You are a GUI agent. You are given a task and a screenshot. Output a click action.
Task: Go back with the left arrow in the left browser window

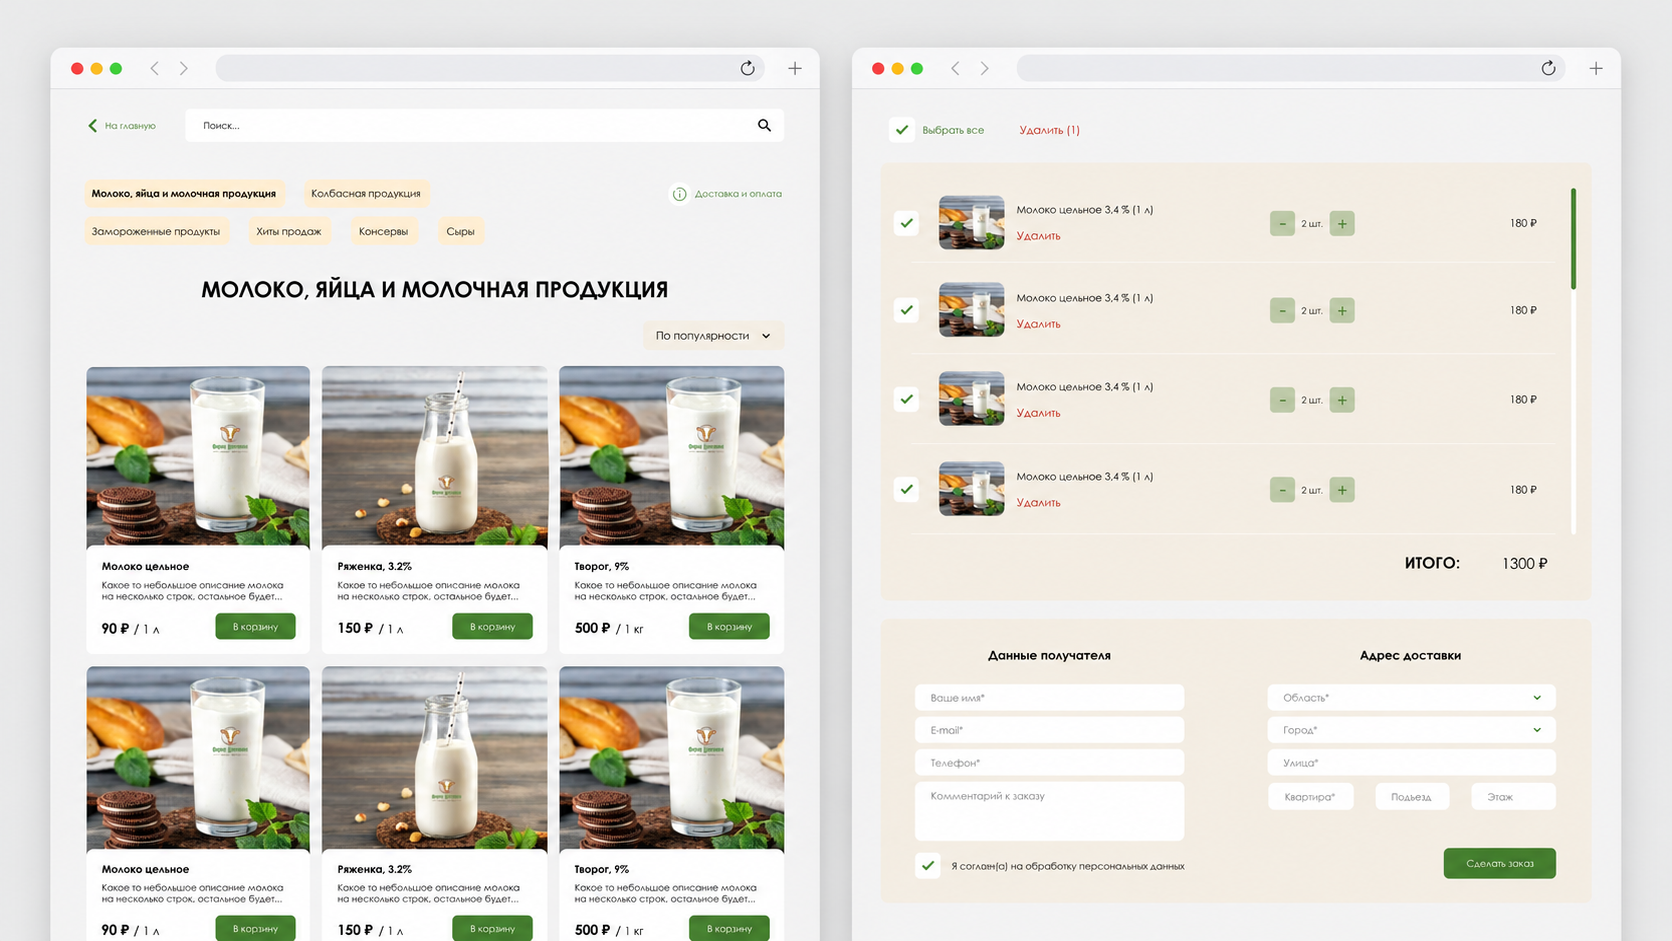click(x=154, y=68)
